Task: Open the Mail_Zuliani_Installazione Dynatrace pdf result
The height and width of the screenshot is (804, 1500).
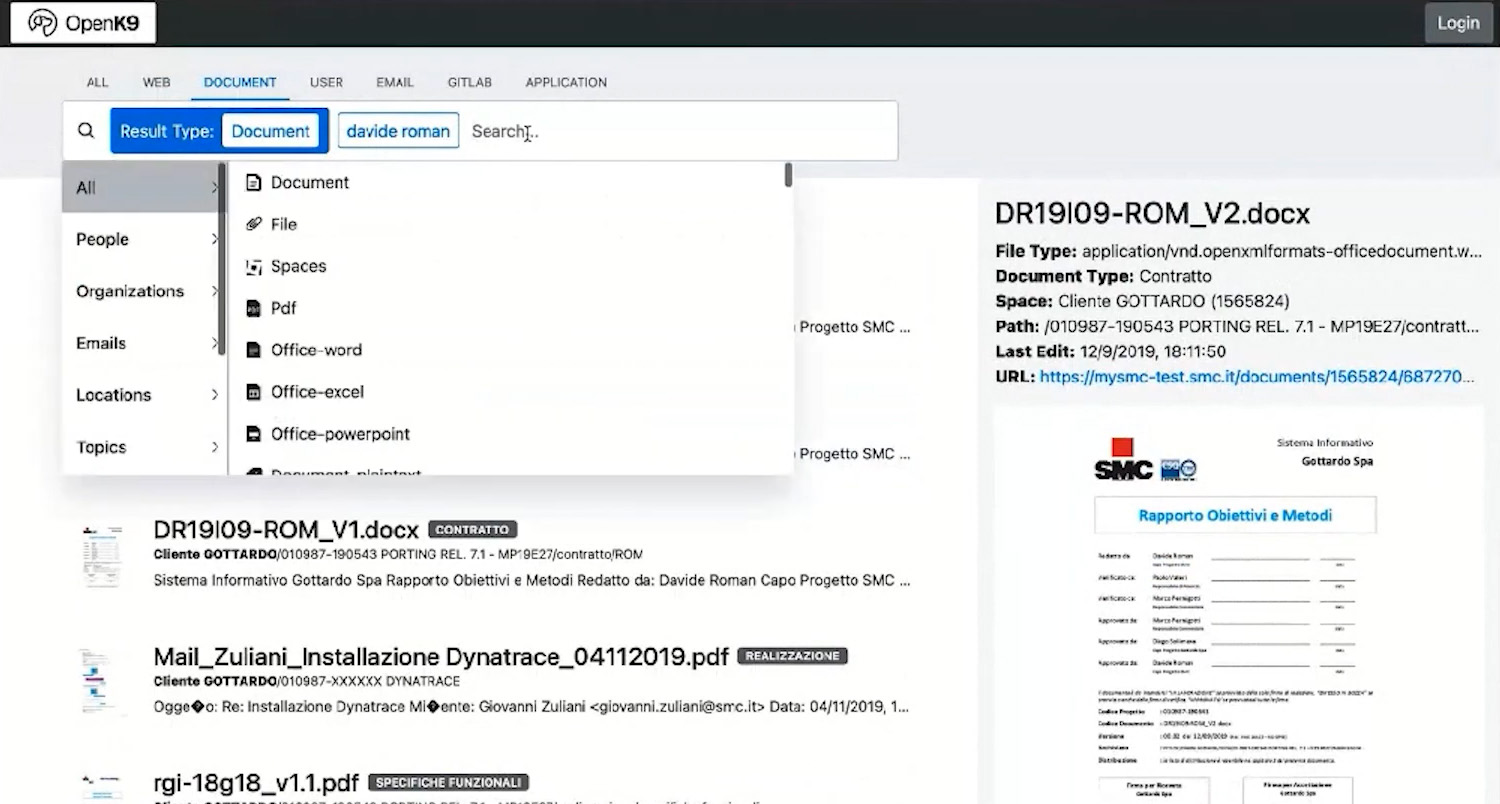Action: (x=441, y=657)
